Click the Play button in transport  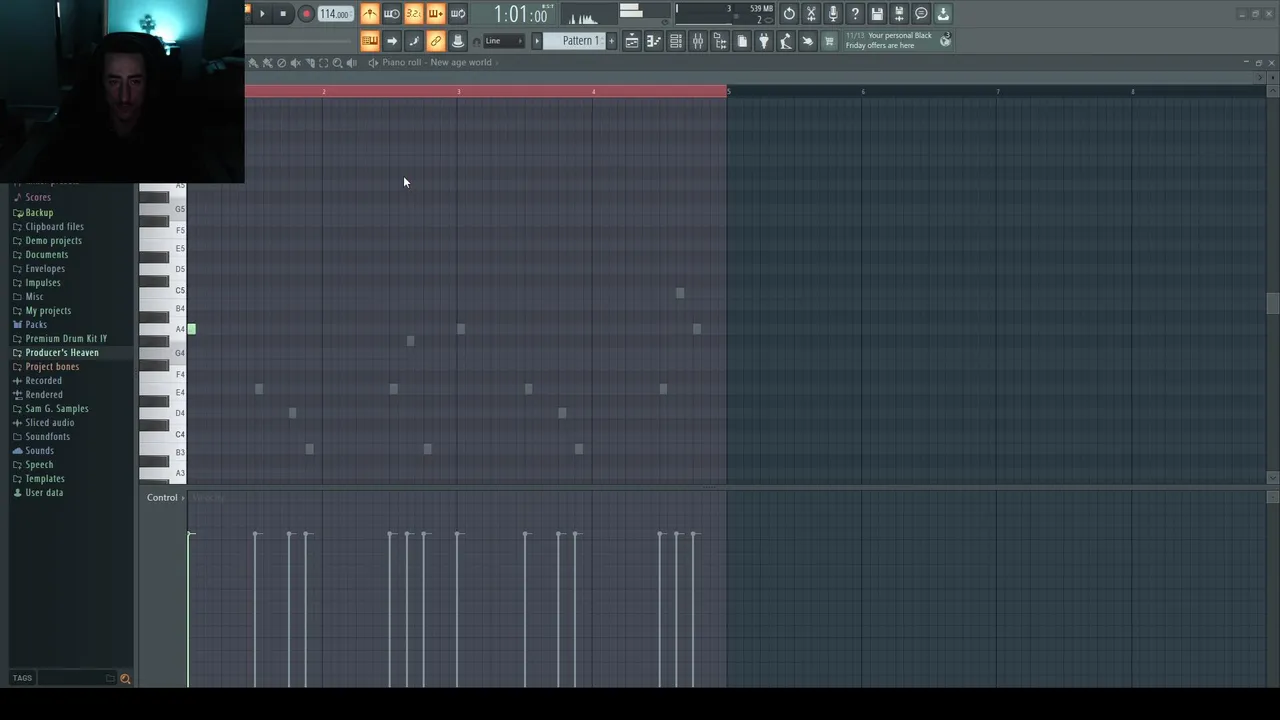[x=262, y=14]
